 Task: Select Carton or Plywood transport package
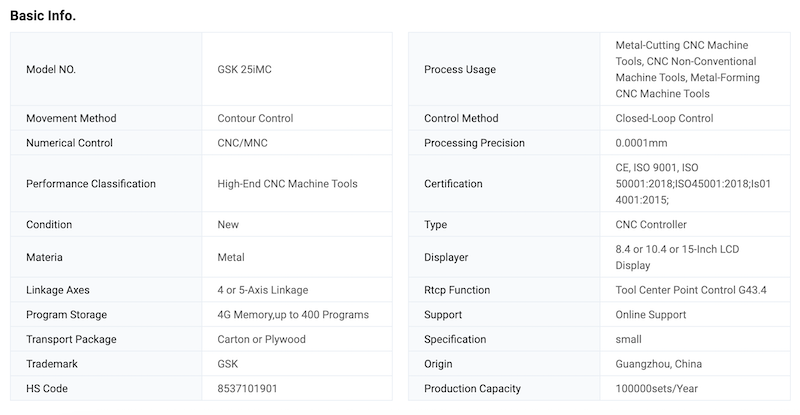click(261, 339)
